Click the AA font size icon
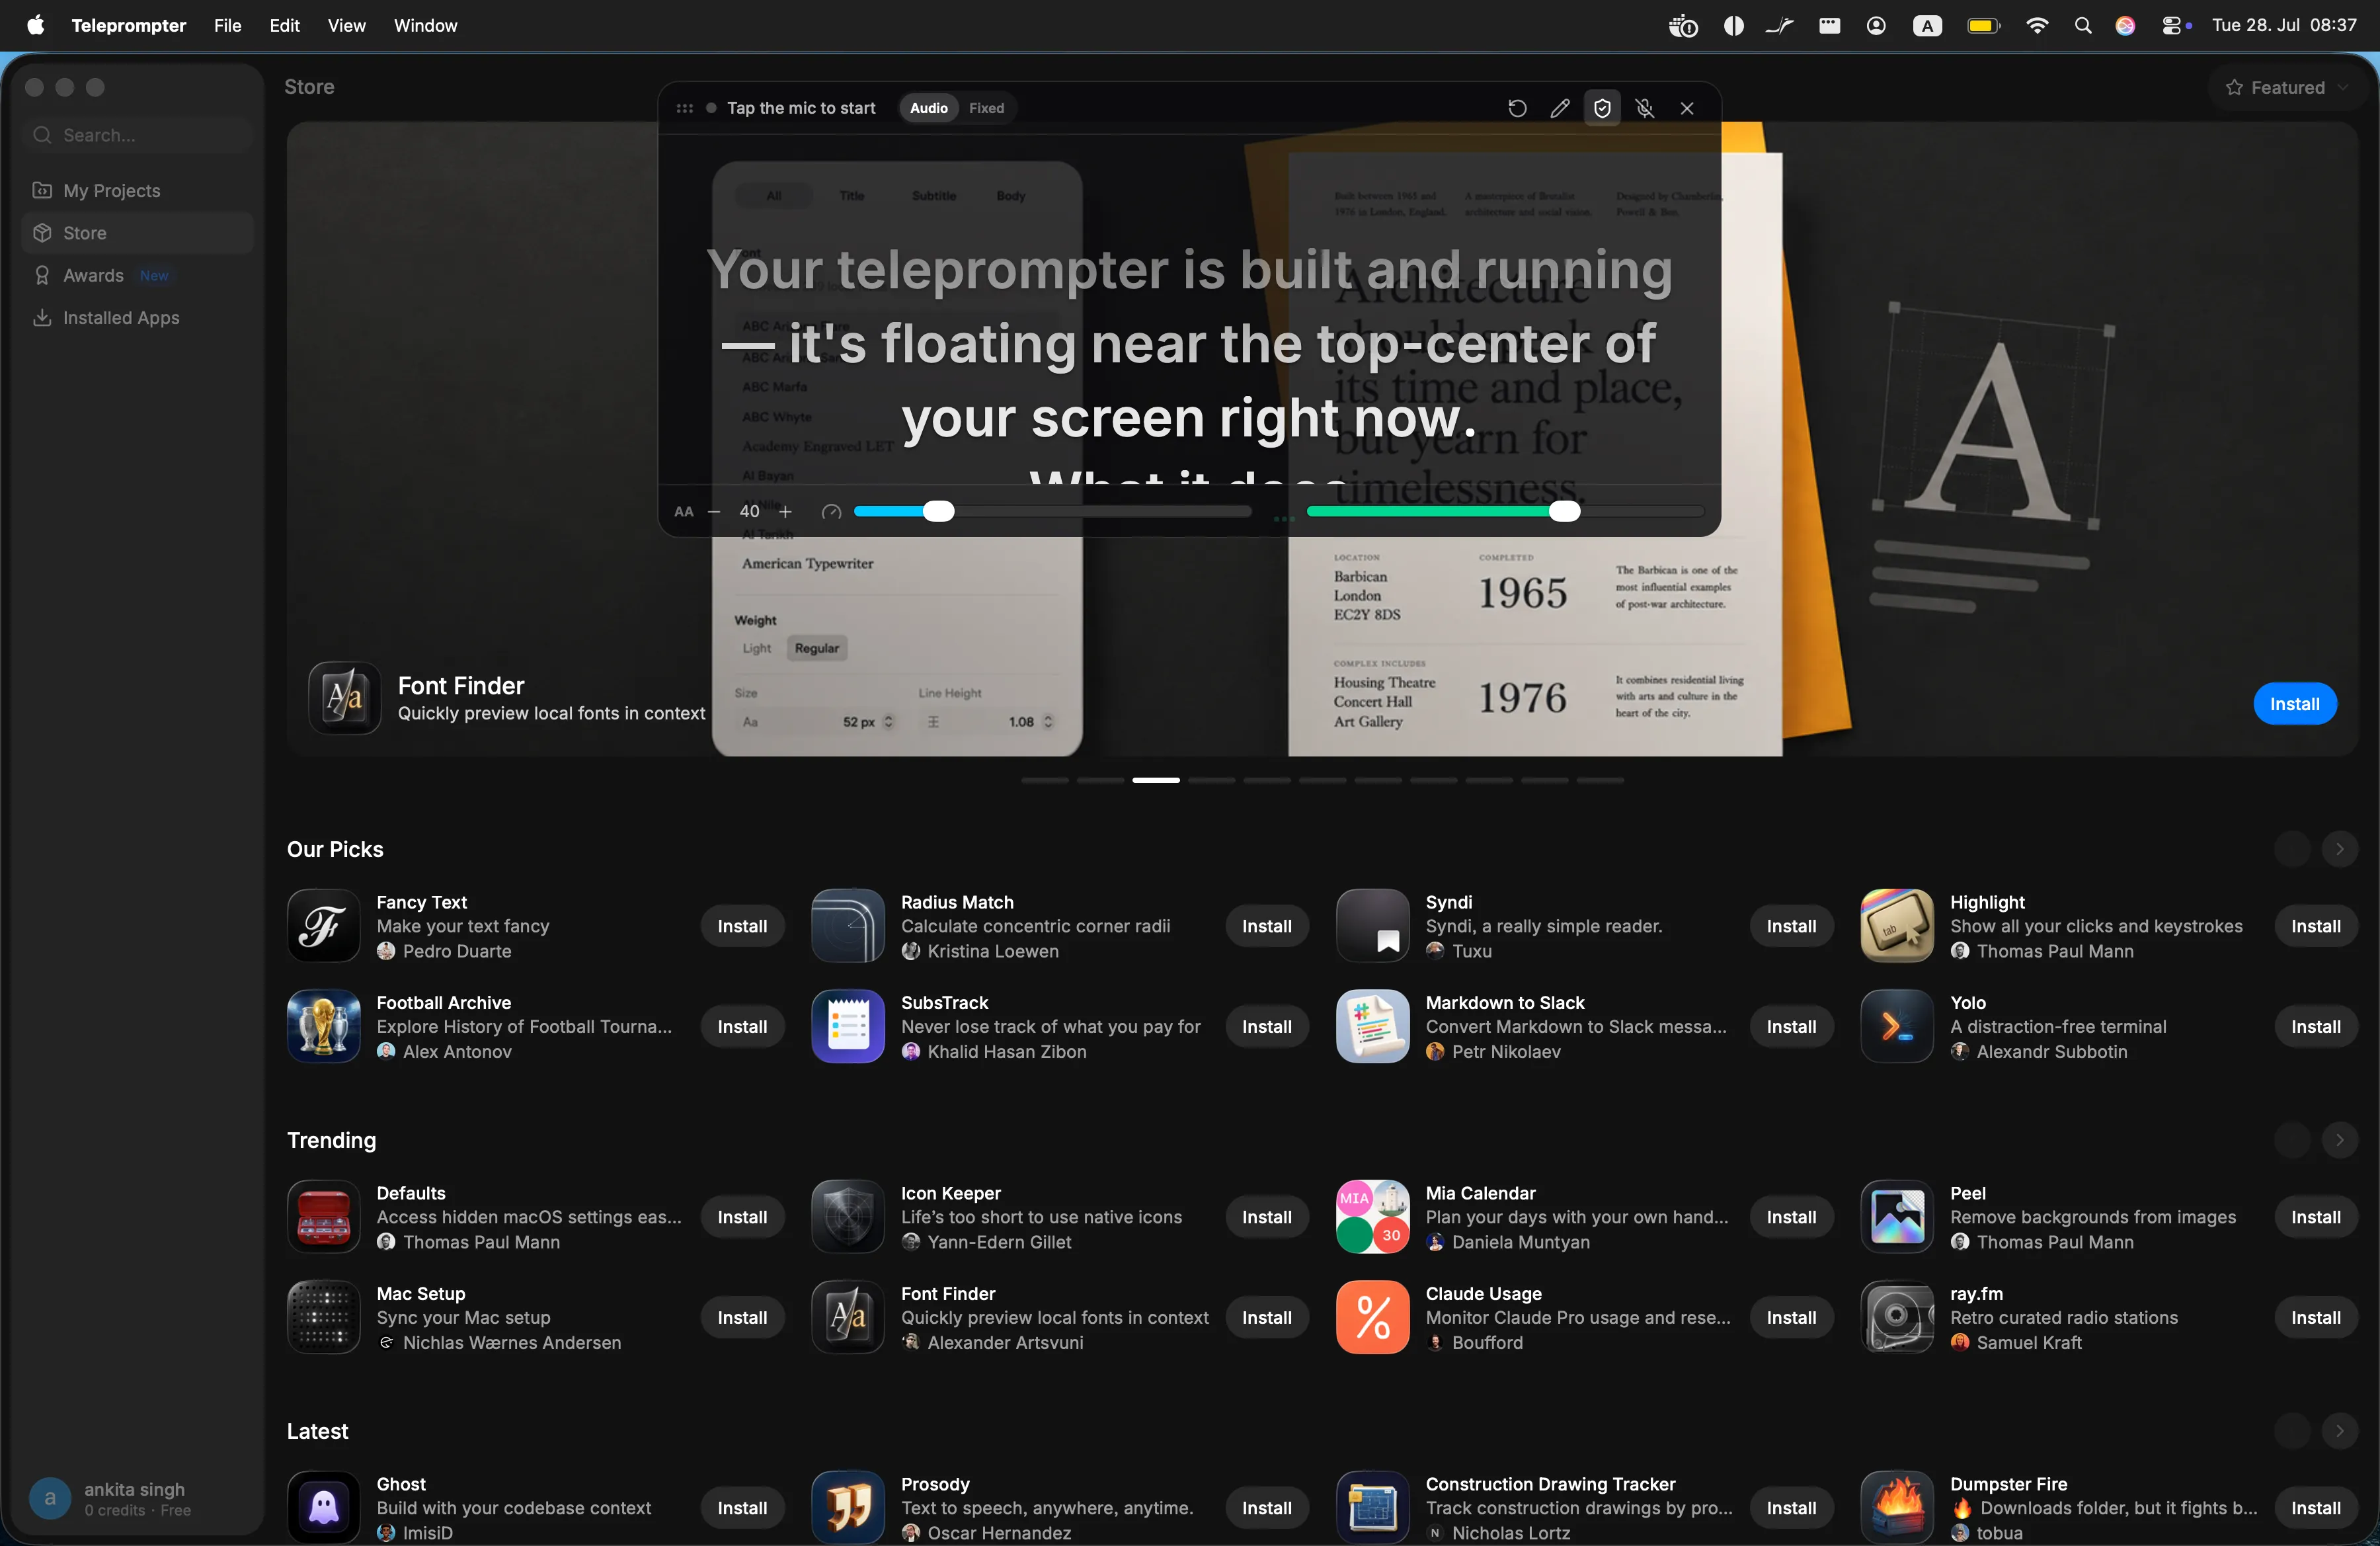Viewport: 2380px width, 1546px height. (x=684, y=512)
